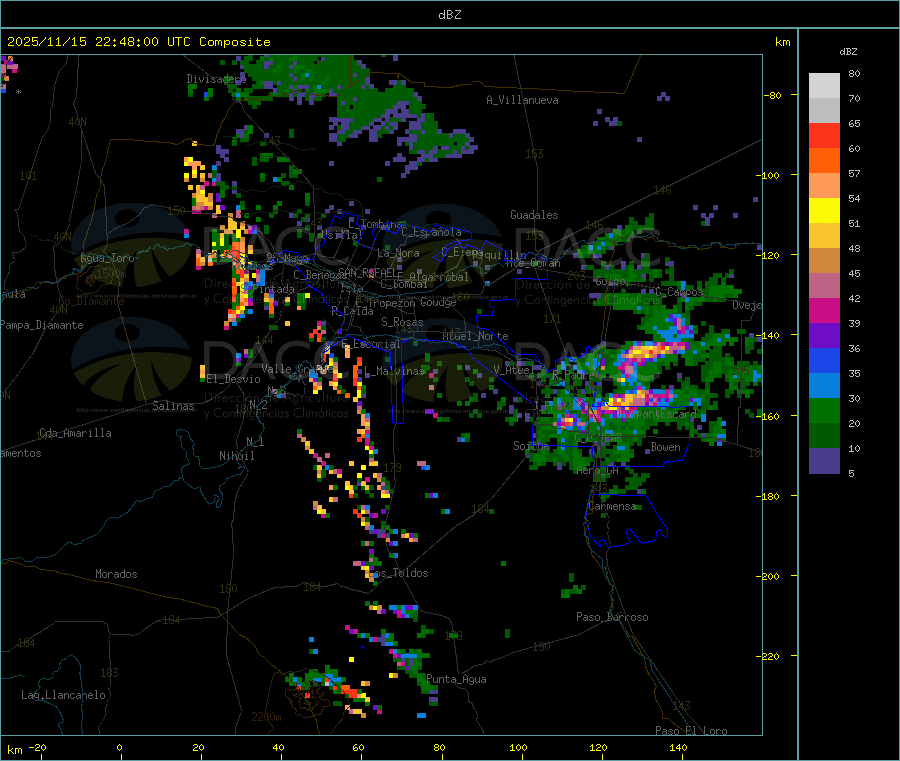Click the Salinas location label
The image size is (900, 761).
click(173, 406)
